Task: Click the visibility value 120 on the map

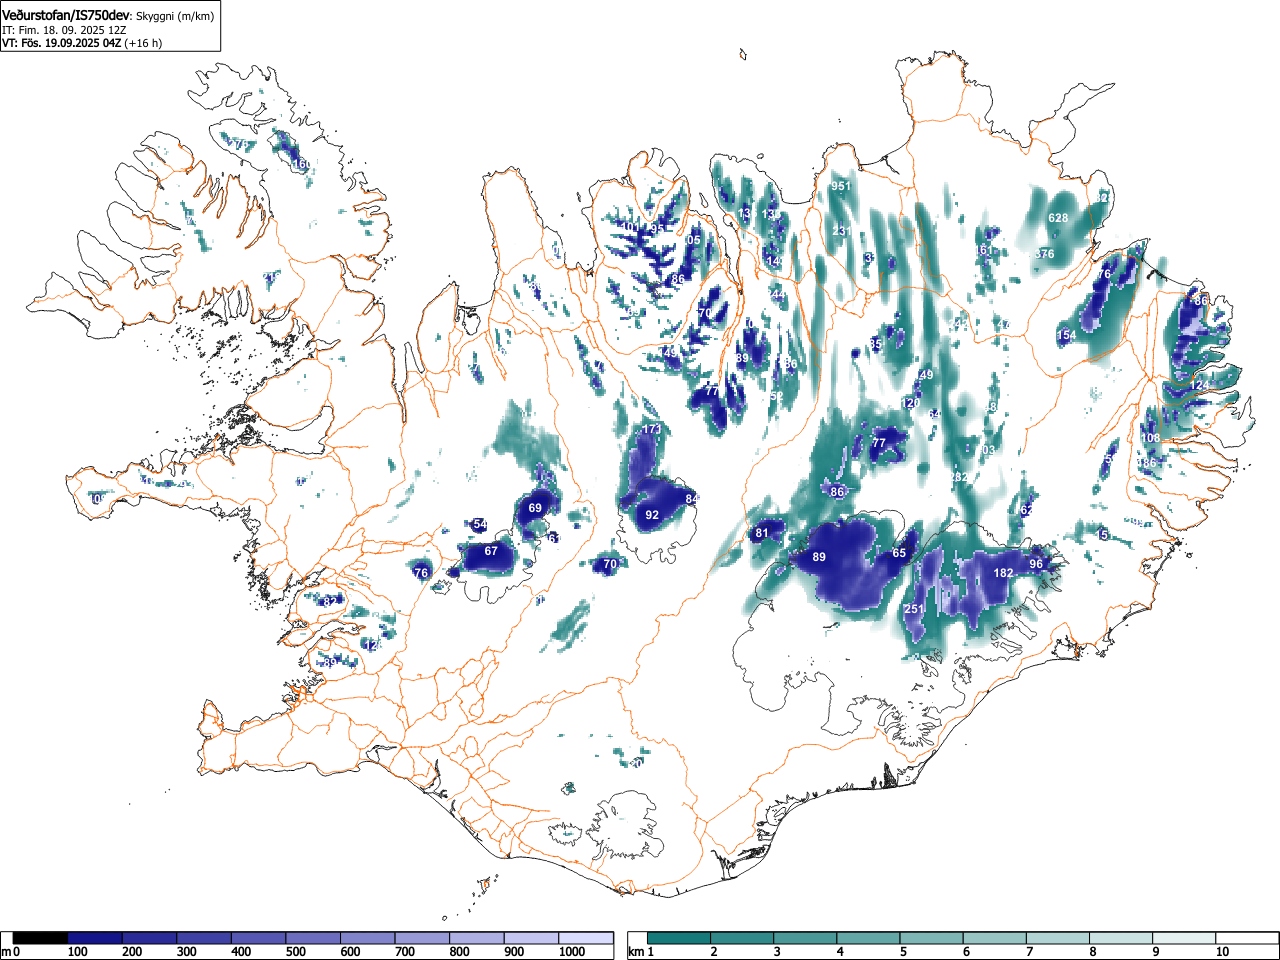Action: point(911,403)
